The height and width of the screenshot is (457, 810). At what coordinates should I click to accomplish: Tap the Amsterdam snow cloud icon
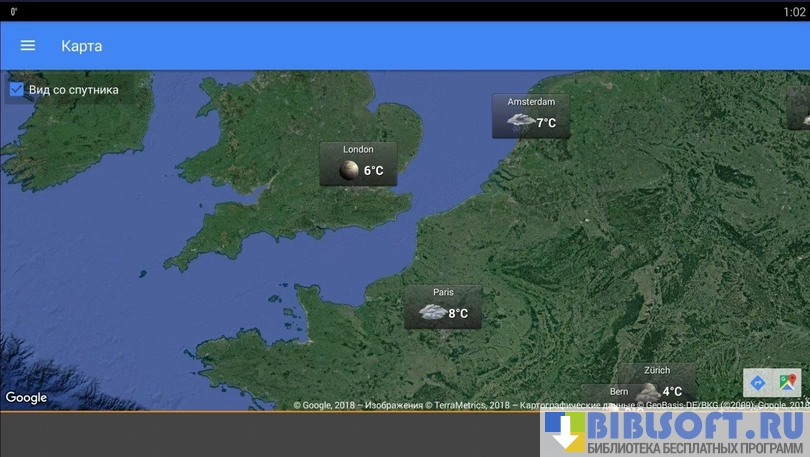[520, 123]
